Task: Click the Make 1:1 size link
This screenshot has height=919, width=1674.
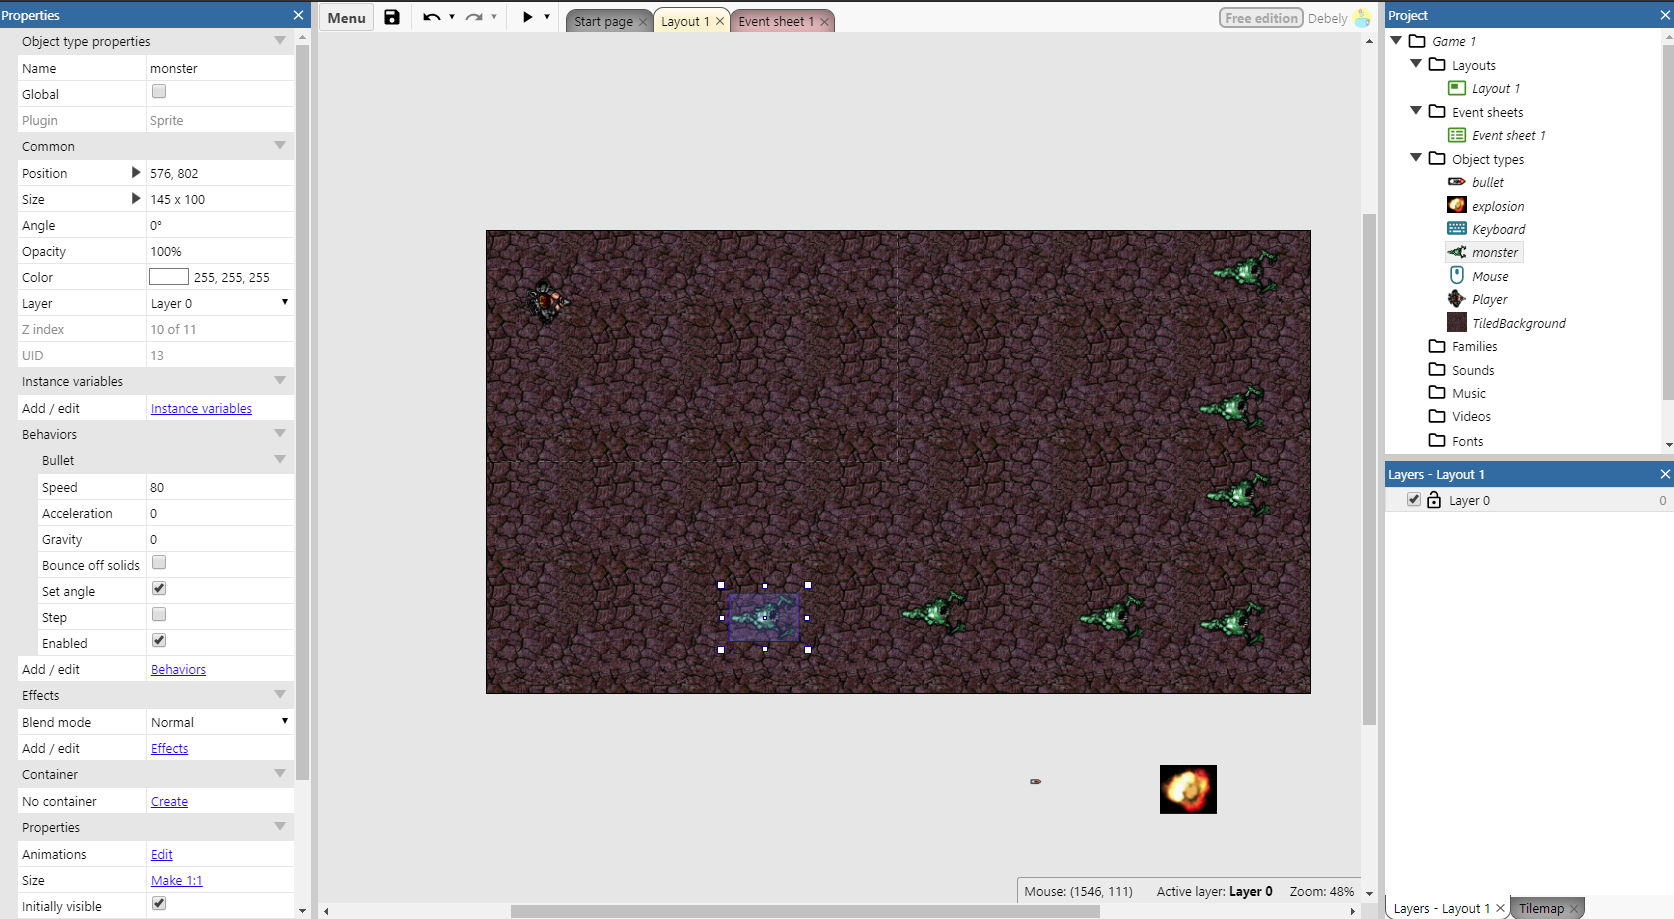Action: click(x=177, y=880)
